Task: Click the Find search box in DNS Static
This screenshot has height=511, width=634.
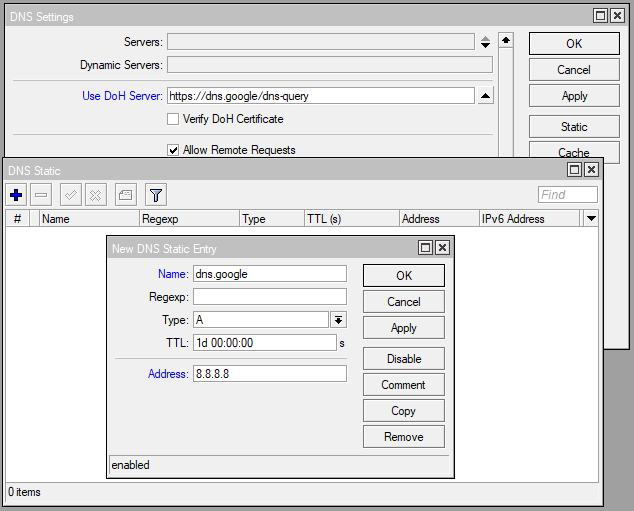Action: pyautogui.click(x=568, y=194)
